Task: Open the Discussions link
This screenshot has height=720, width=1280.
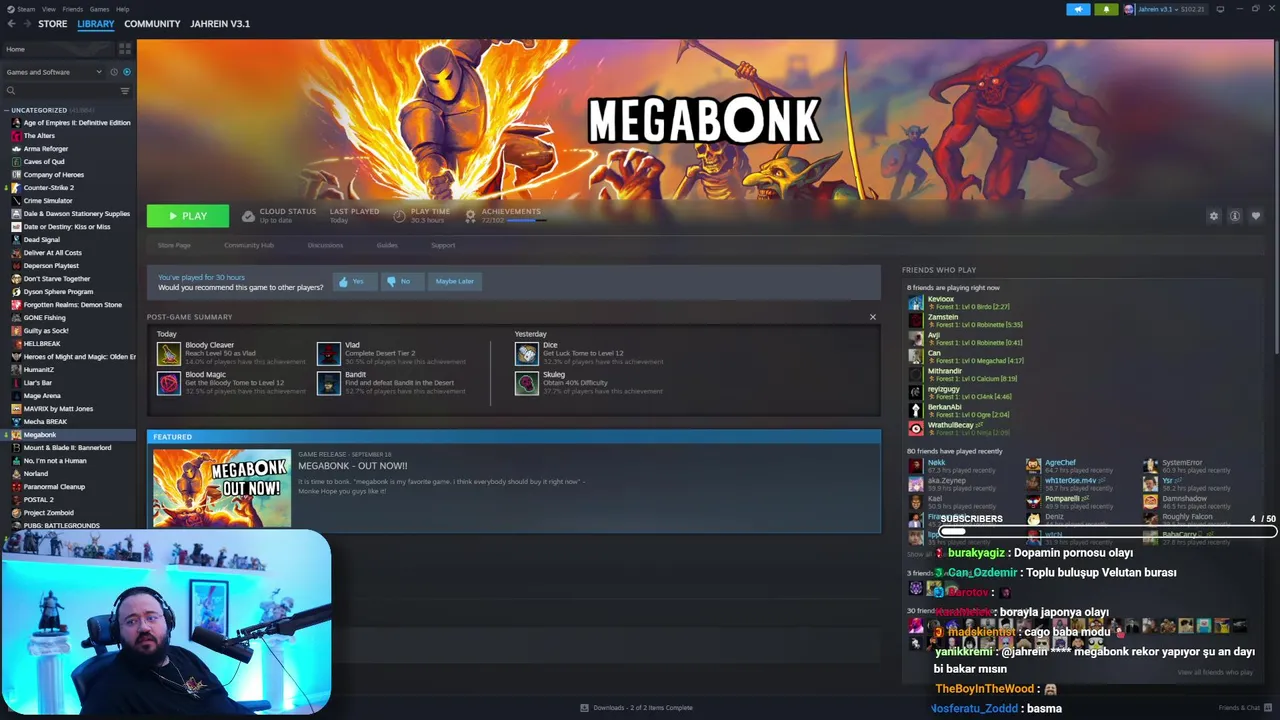Action: (x=325, y=245)
